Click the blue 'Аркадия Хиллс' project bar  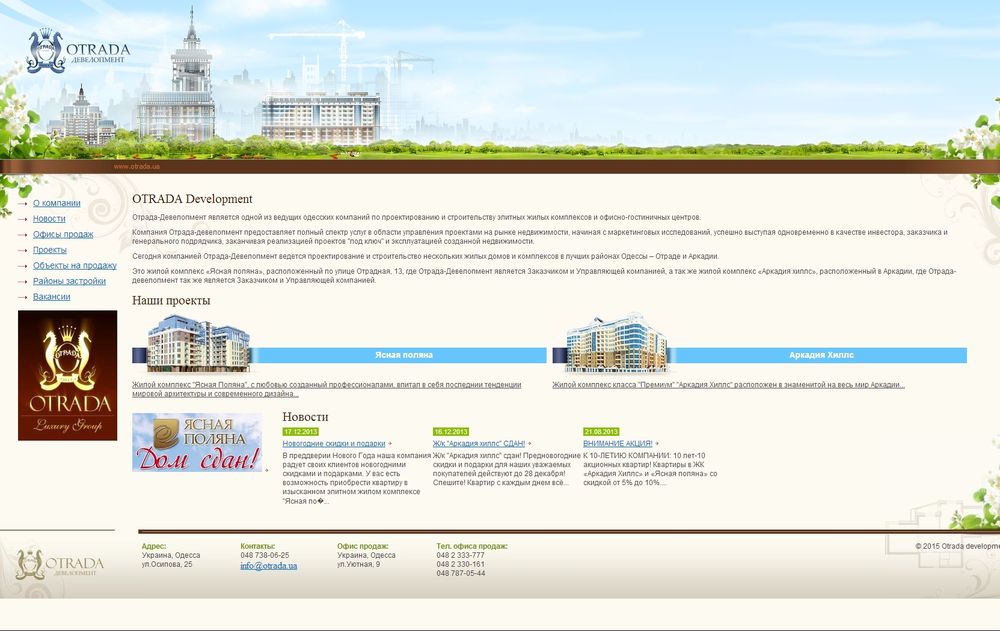[820, 355]
